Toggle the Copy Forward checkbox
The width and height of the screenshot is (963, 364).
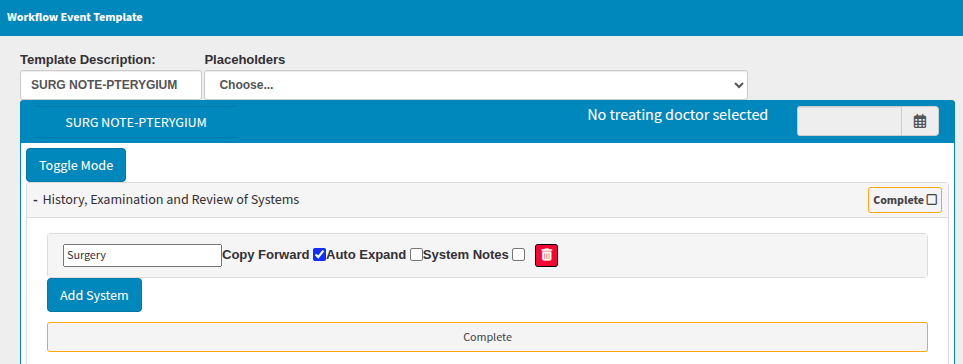[319, 255]
